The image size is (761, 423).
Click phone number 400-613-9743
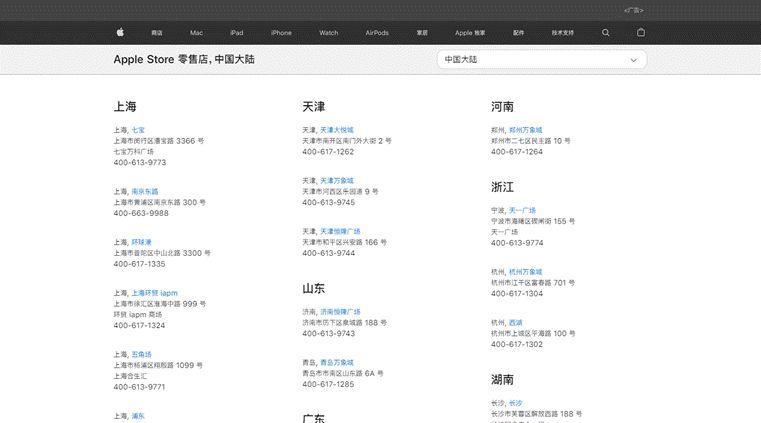coord(329,333)
